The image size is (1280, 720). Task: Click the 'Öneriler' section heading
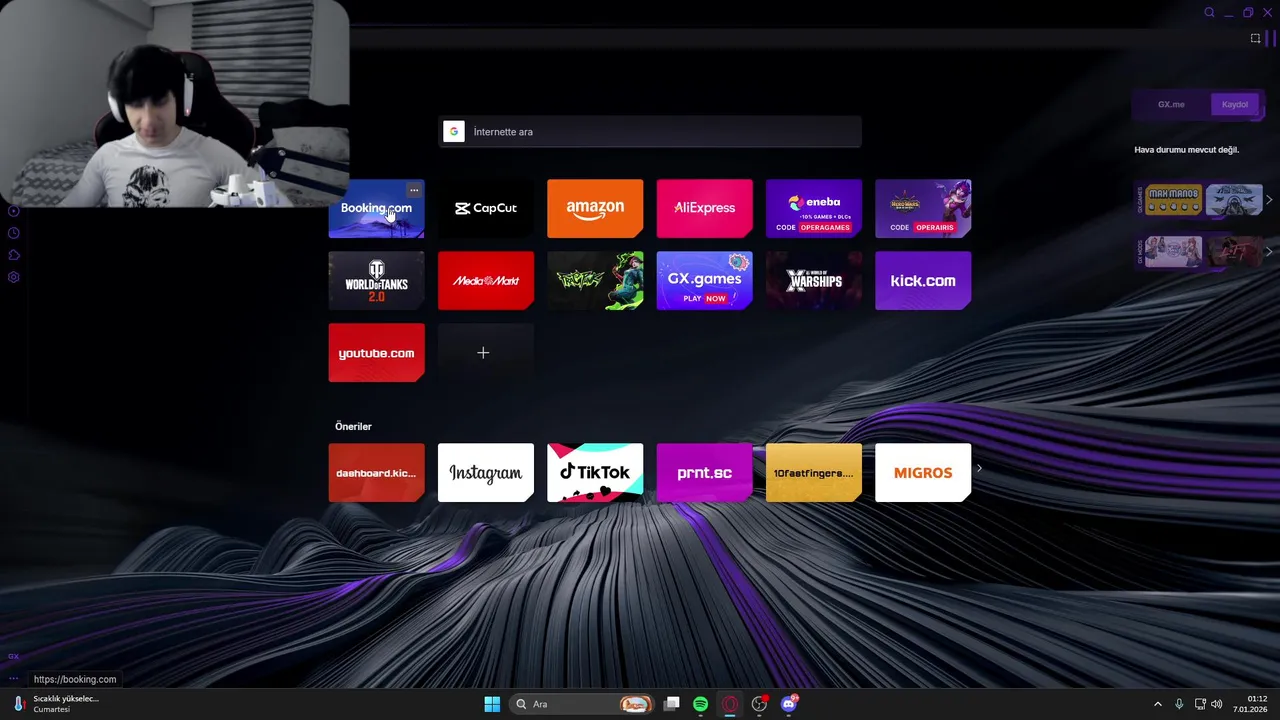click(x=353, y=427)
